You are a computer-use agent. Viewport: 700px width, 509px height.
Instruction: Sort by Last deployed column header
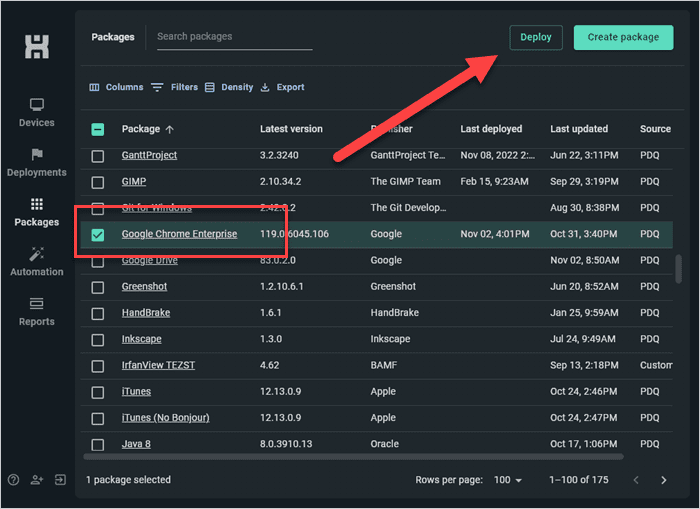coord(491,129)
